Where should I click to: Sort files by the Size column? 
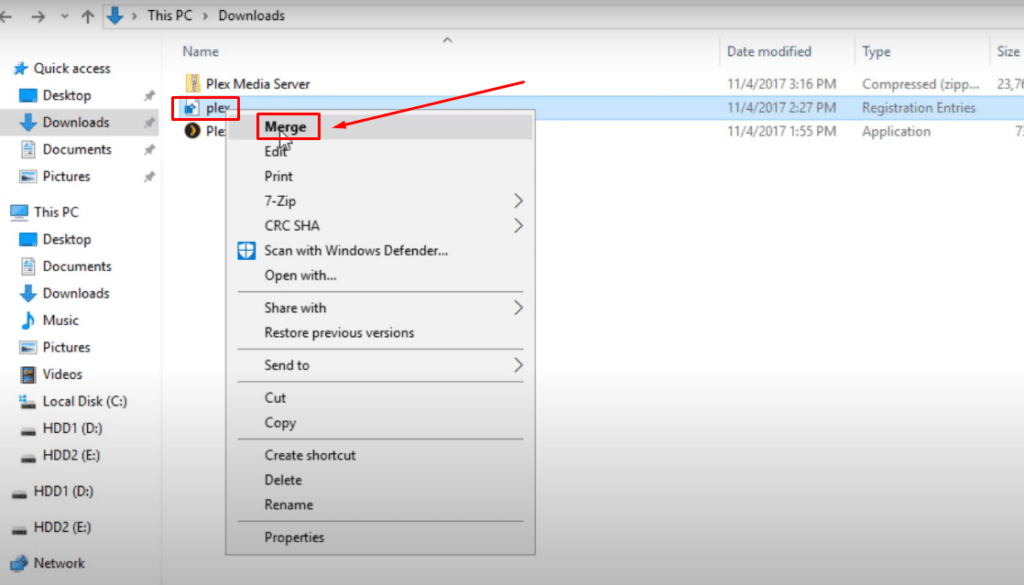(x=1008, y=52)
